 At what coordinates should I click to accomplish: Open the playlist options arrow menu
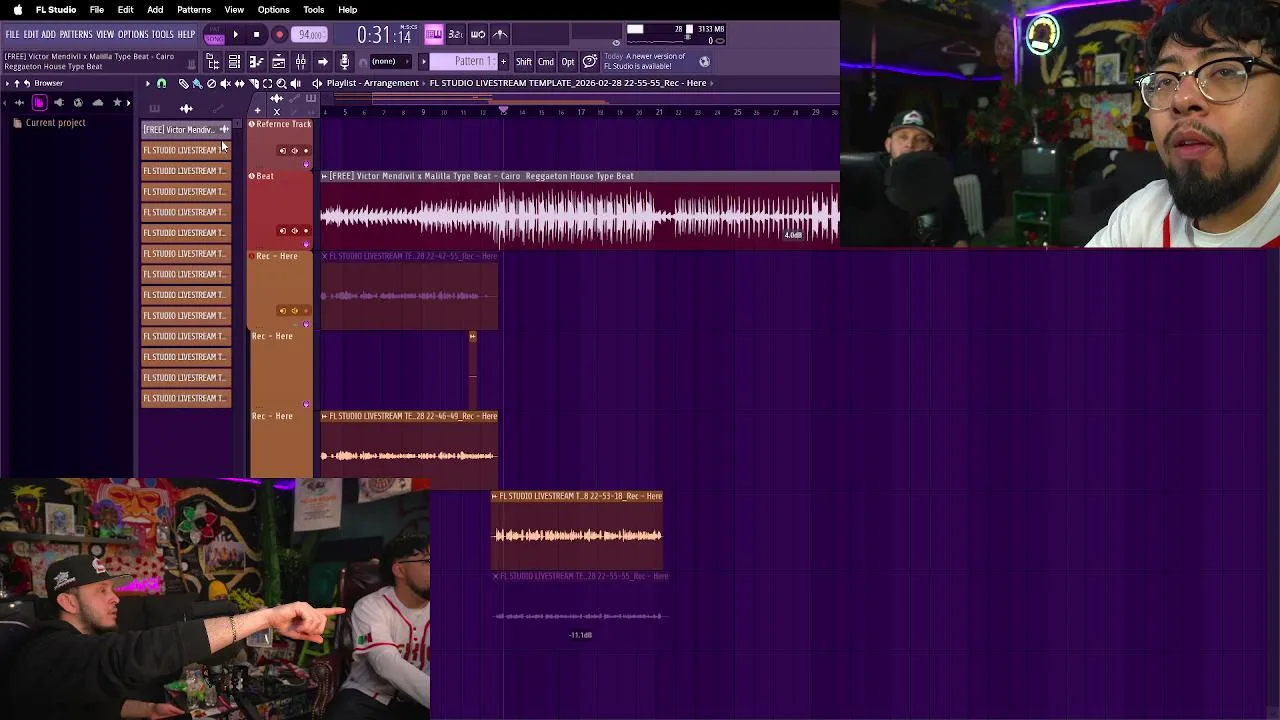click(148, 83)
